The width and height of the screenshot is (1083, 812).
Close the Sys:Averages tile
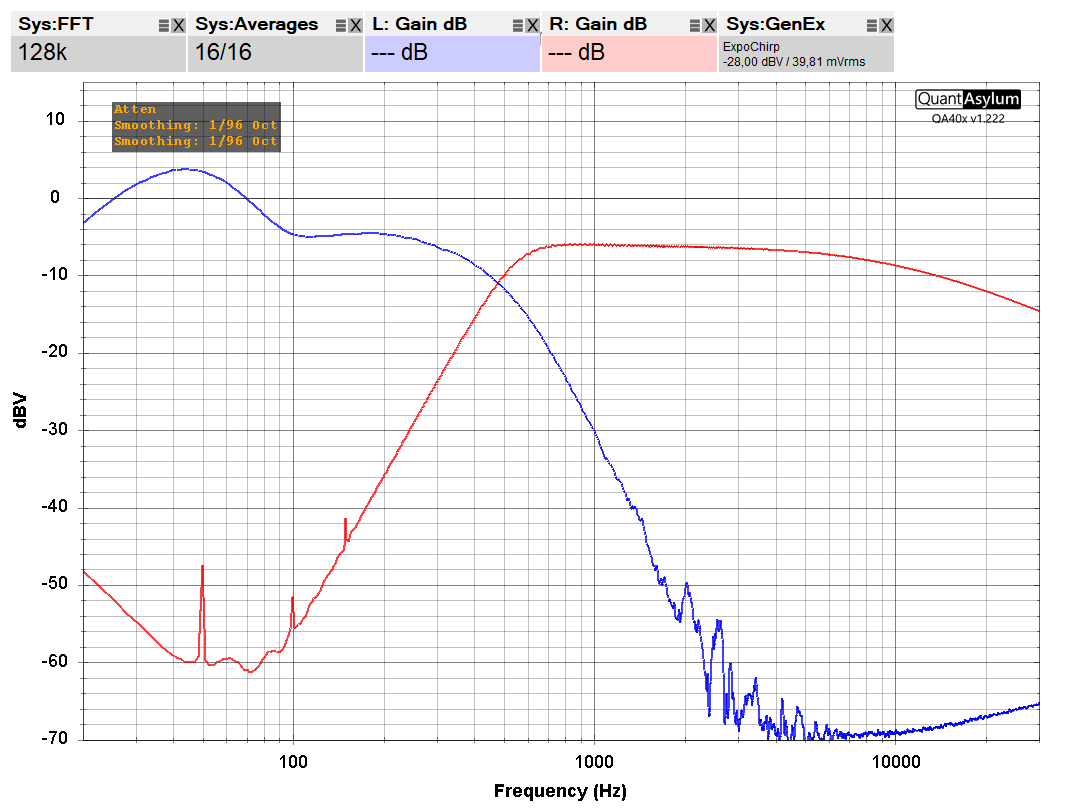point(356,26)
